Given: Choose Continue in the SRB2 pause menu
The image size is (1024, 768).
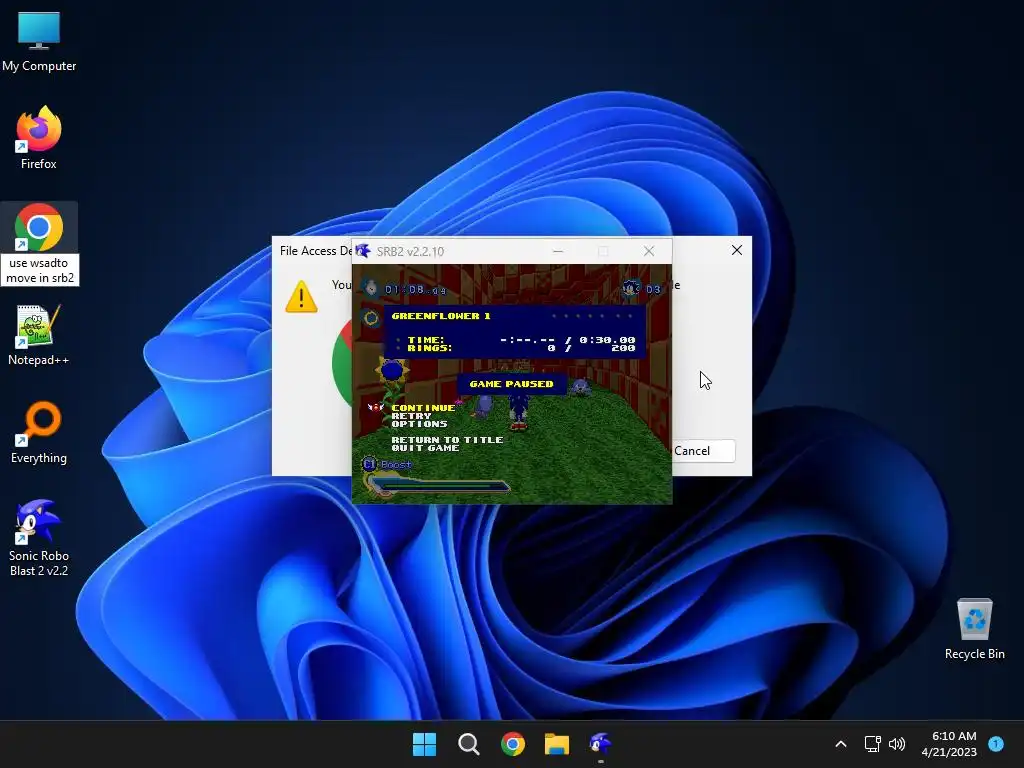Looking at the screenshot, I should (423, 408).
